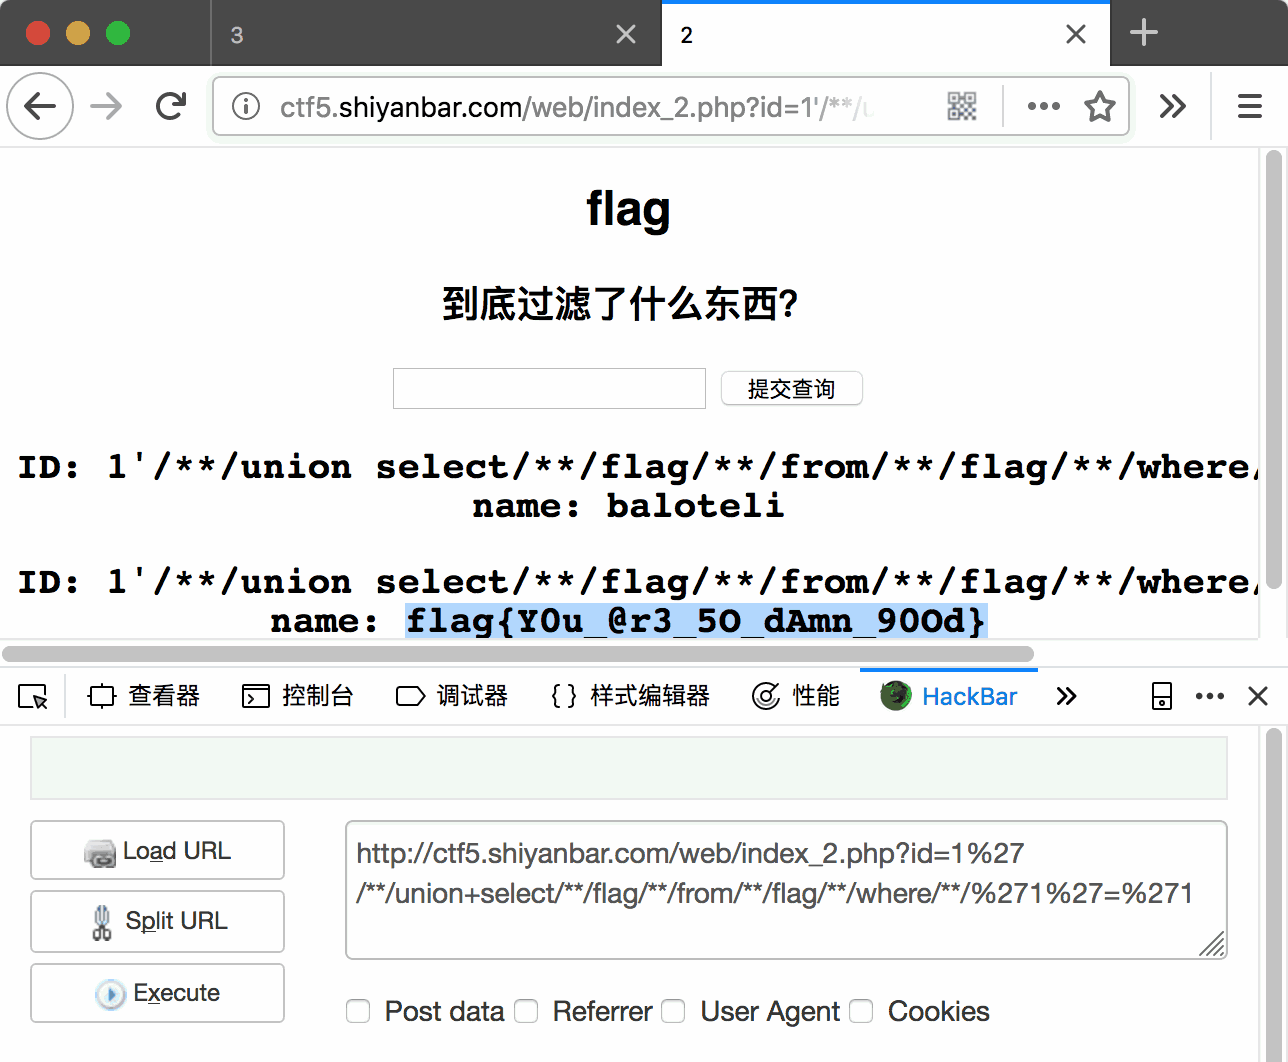
Task: Show more devtools tabs chevron
Action: (1066, 696)
